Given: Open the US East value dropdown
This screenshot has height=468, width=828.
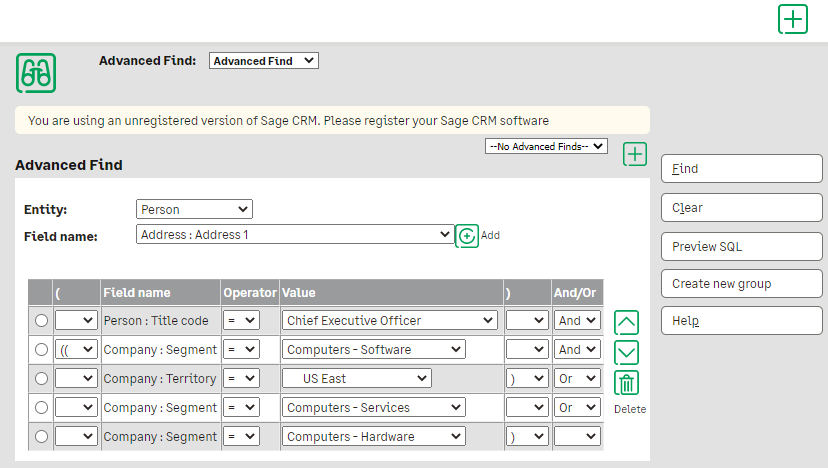Looking at the screenshot, I should point(357,378).
